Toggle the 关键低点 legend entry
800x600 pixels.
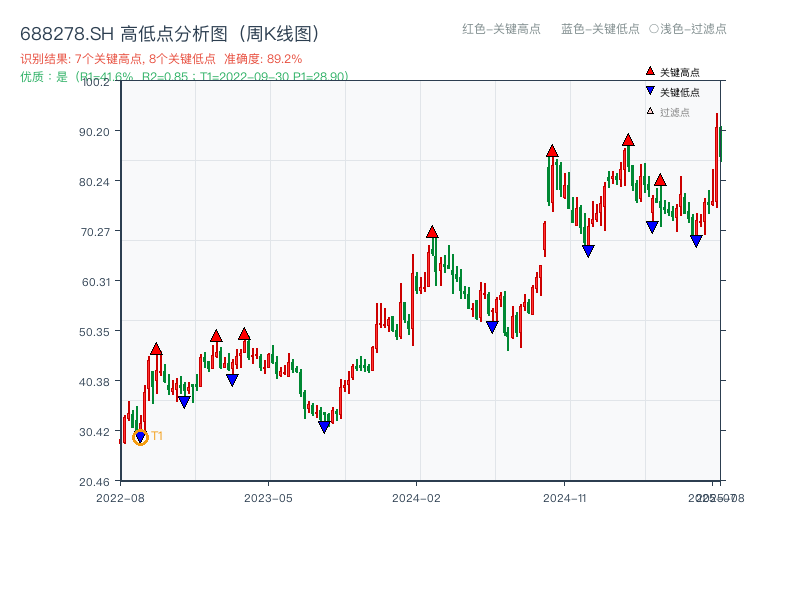click(672, 92)
